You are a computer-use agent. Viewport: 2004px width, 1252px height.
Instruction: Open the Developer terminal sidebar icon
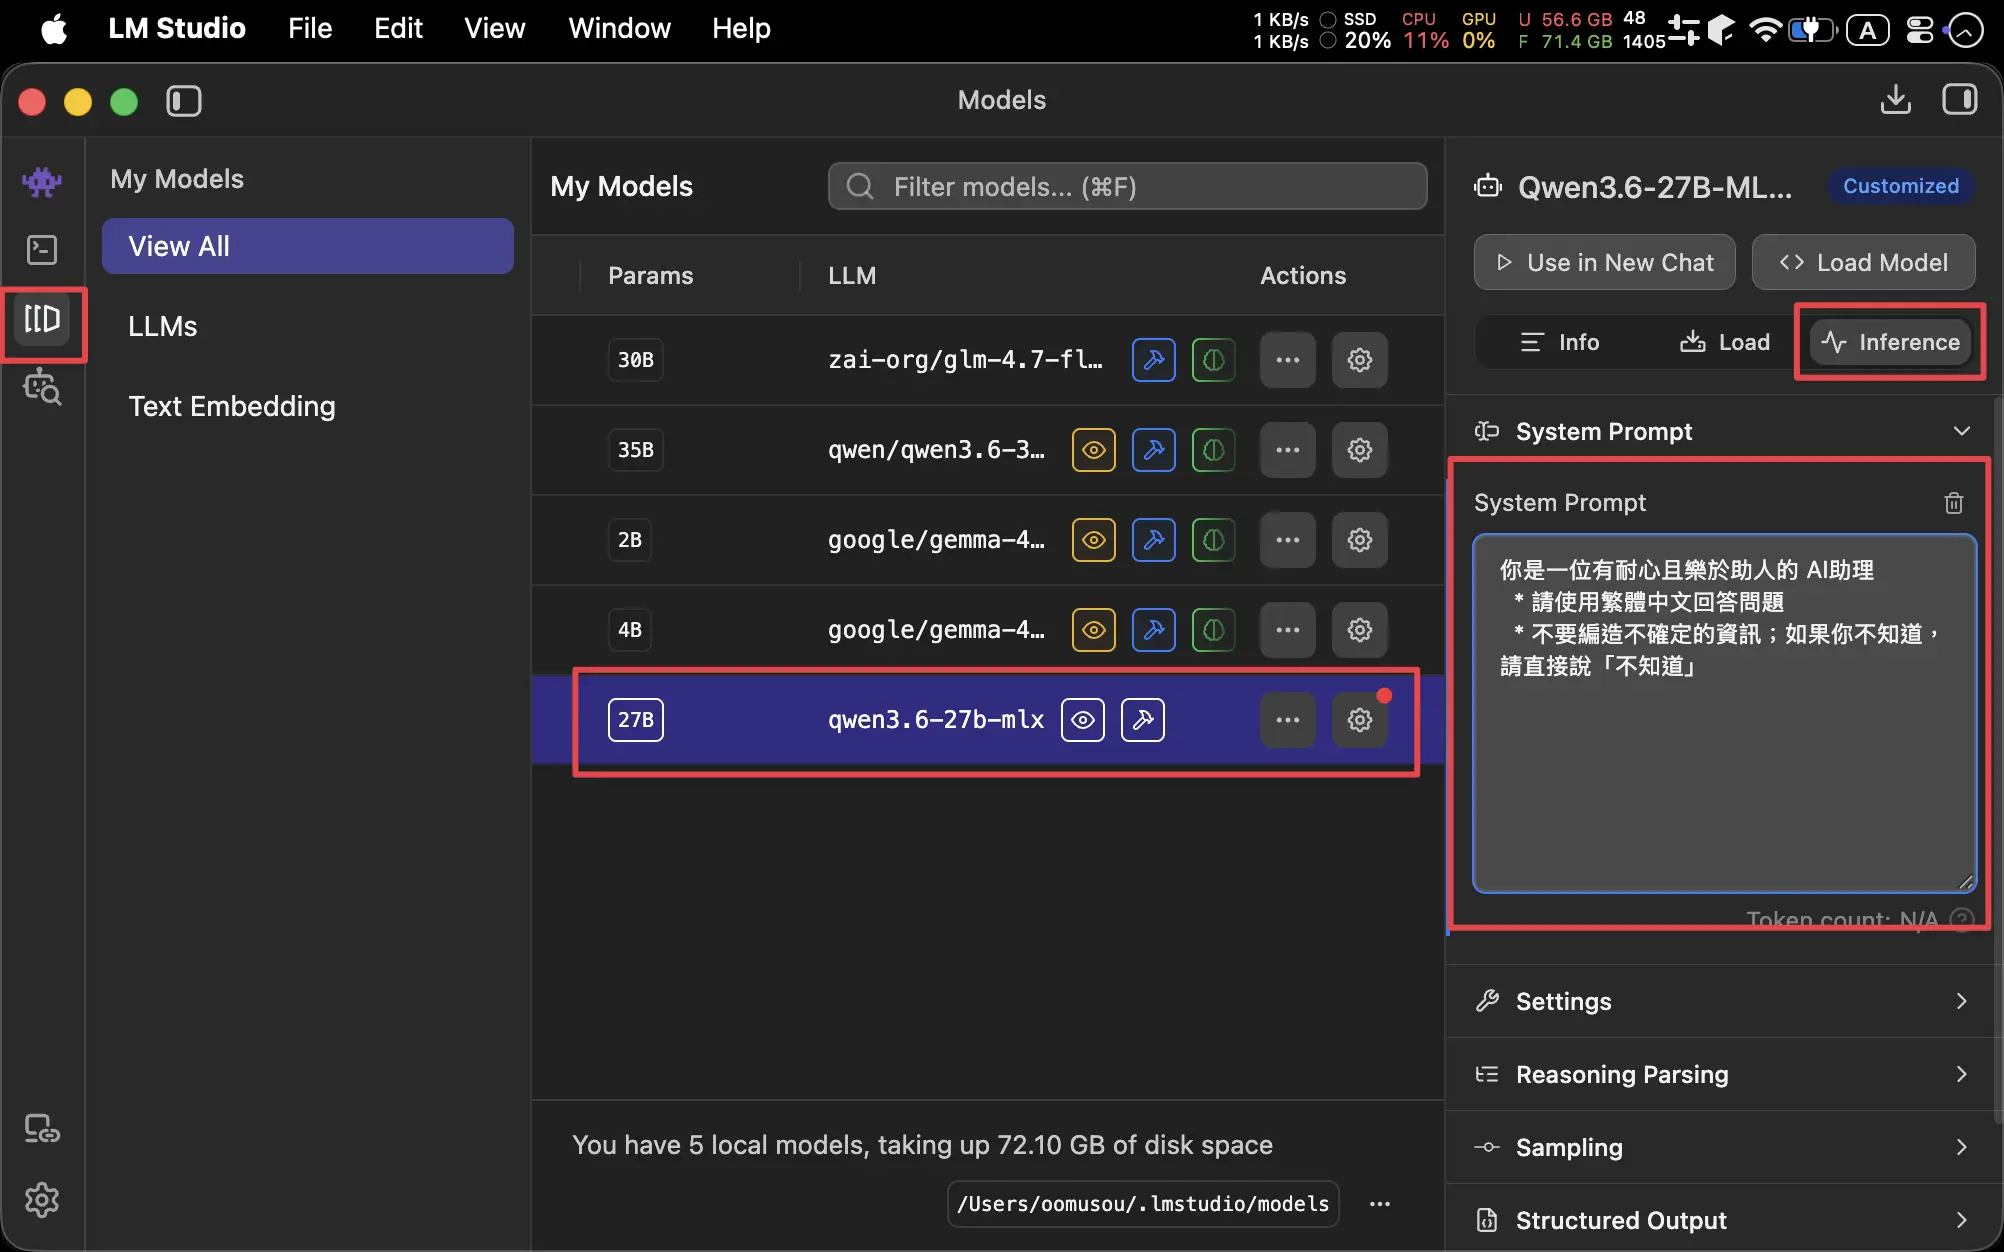[42, 249]
